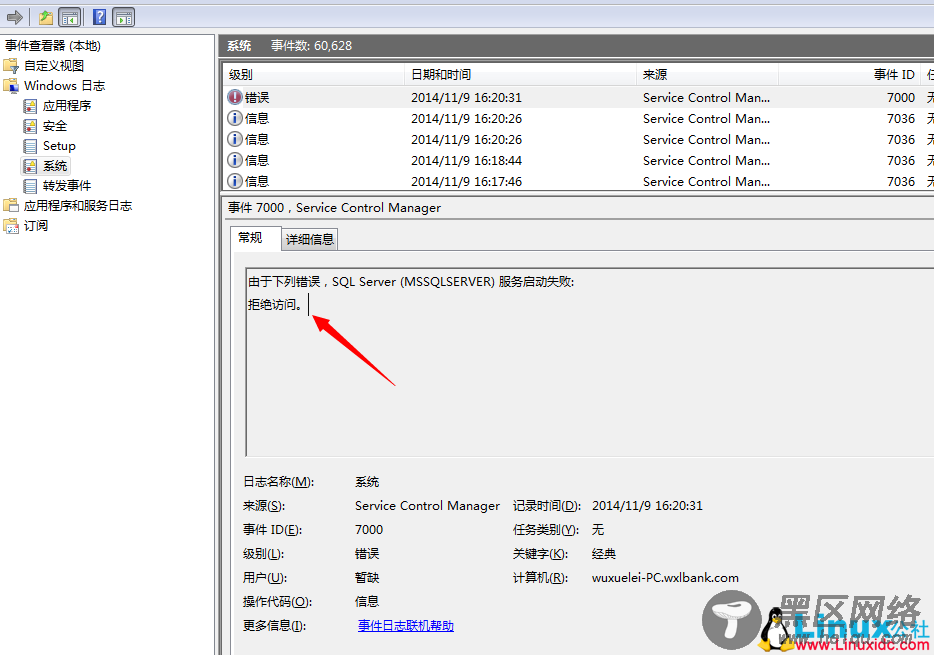
Task: Click info icon of the 16:17:46 event
Action: point(235,181)
